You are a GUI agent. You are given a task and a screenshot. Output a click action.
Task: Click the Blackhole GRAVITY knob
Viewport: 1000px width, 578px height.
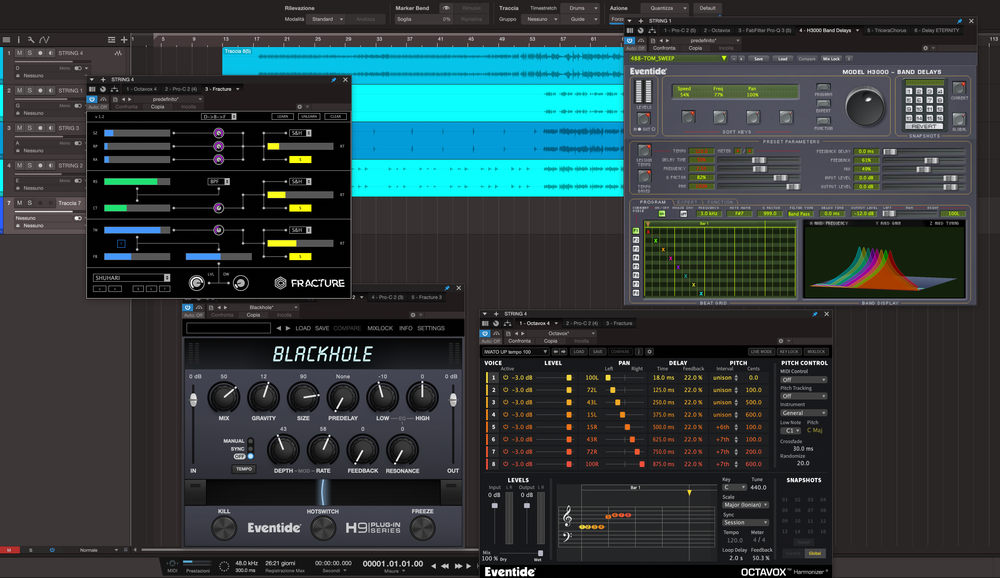pyautogui.click(x=263, y=397)
